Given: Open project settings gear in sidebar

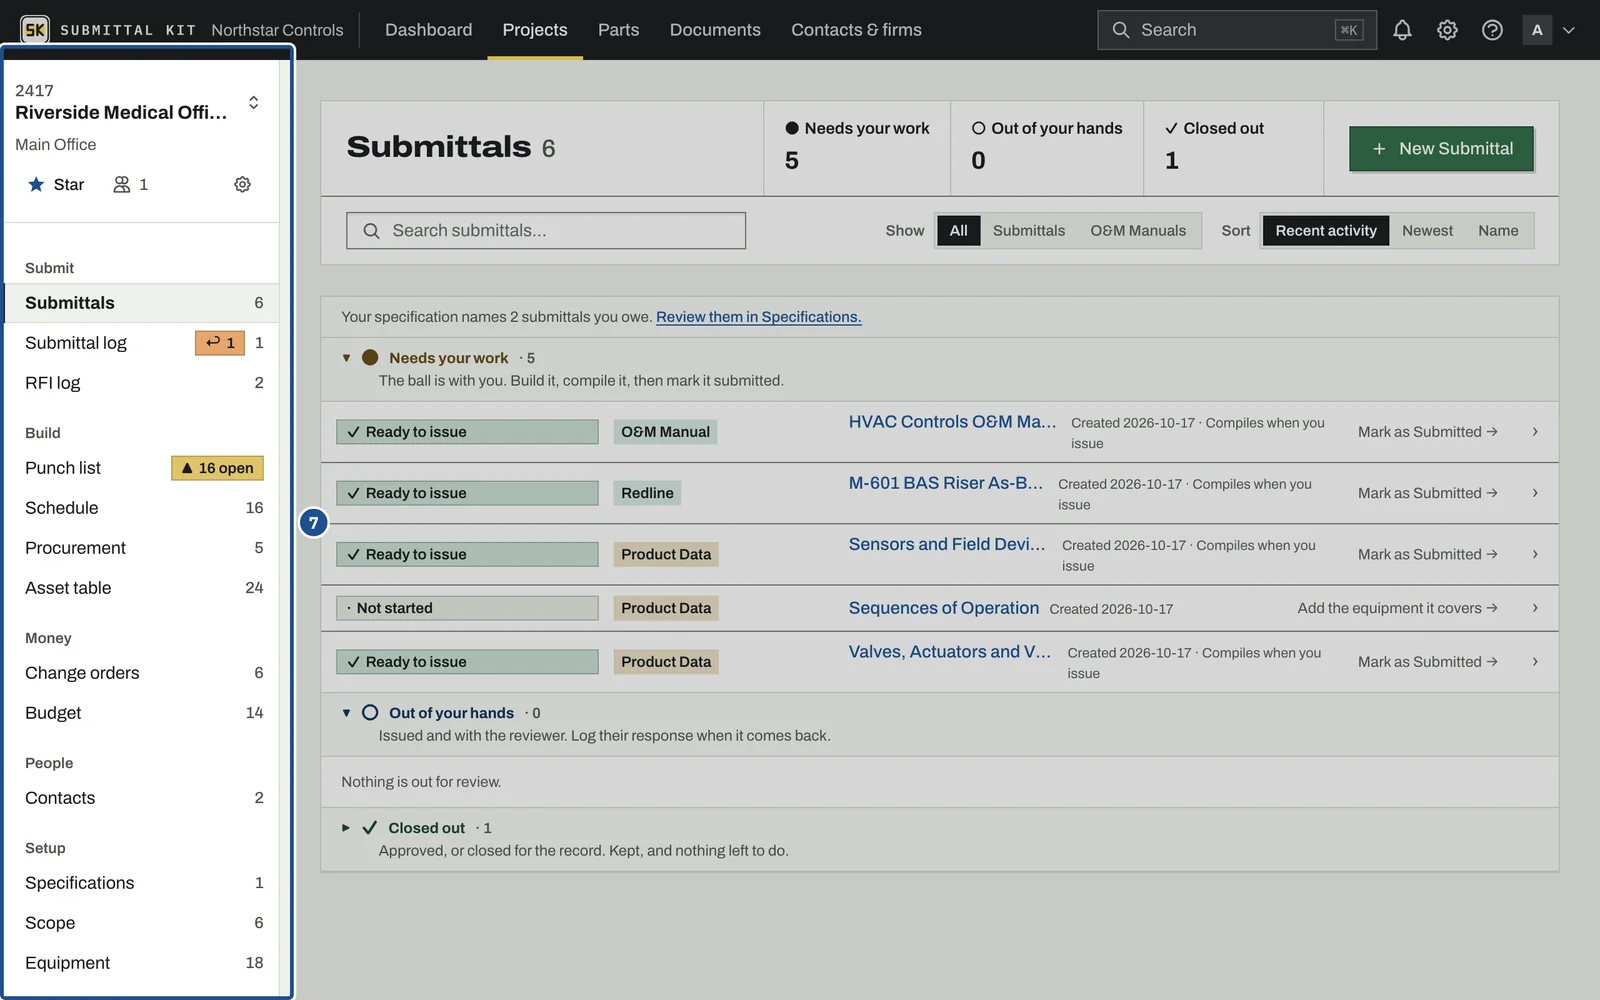Looking at the screenshot, I should tap(242, 185).
